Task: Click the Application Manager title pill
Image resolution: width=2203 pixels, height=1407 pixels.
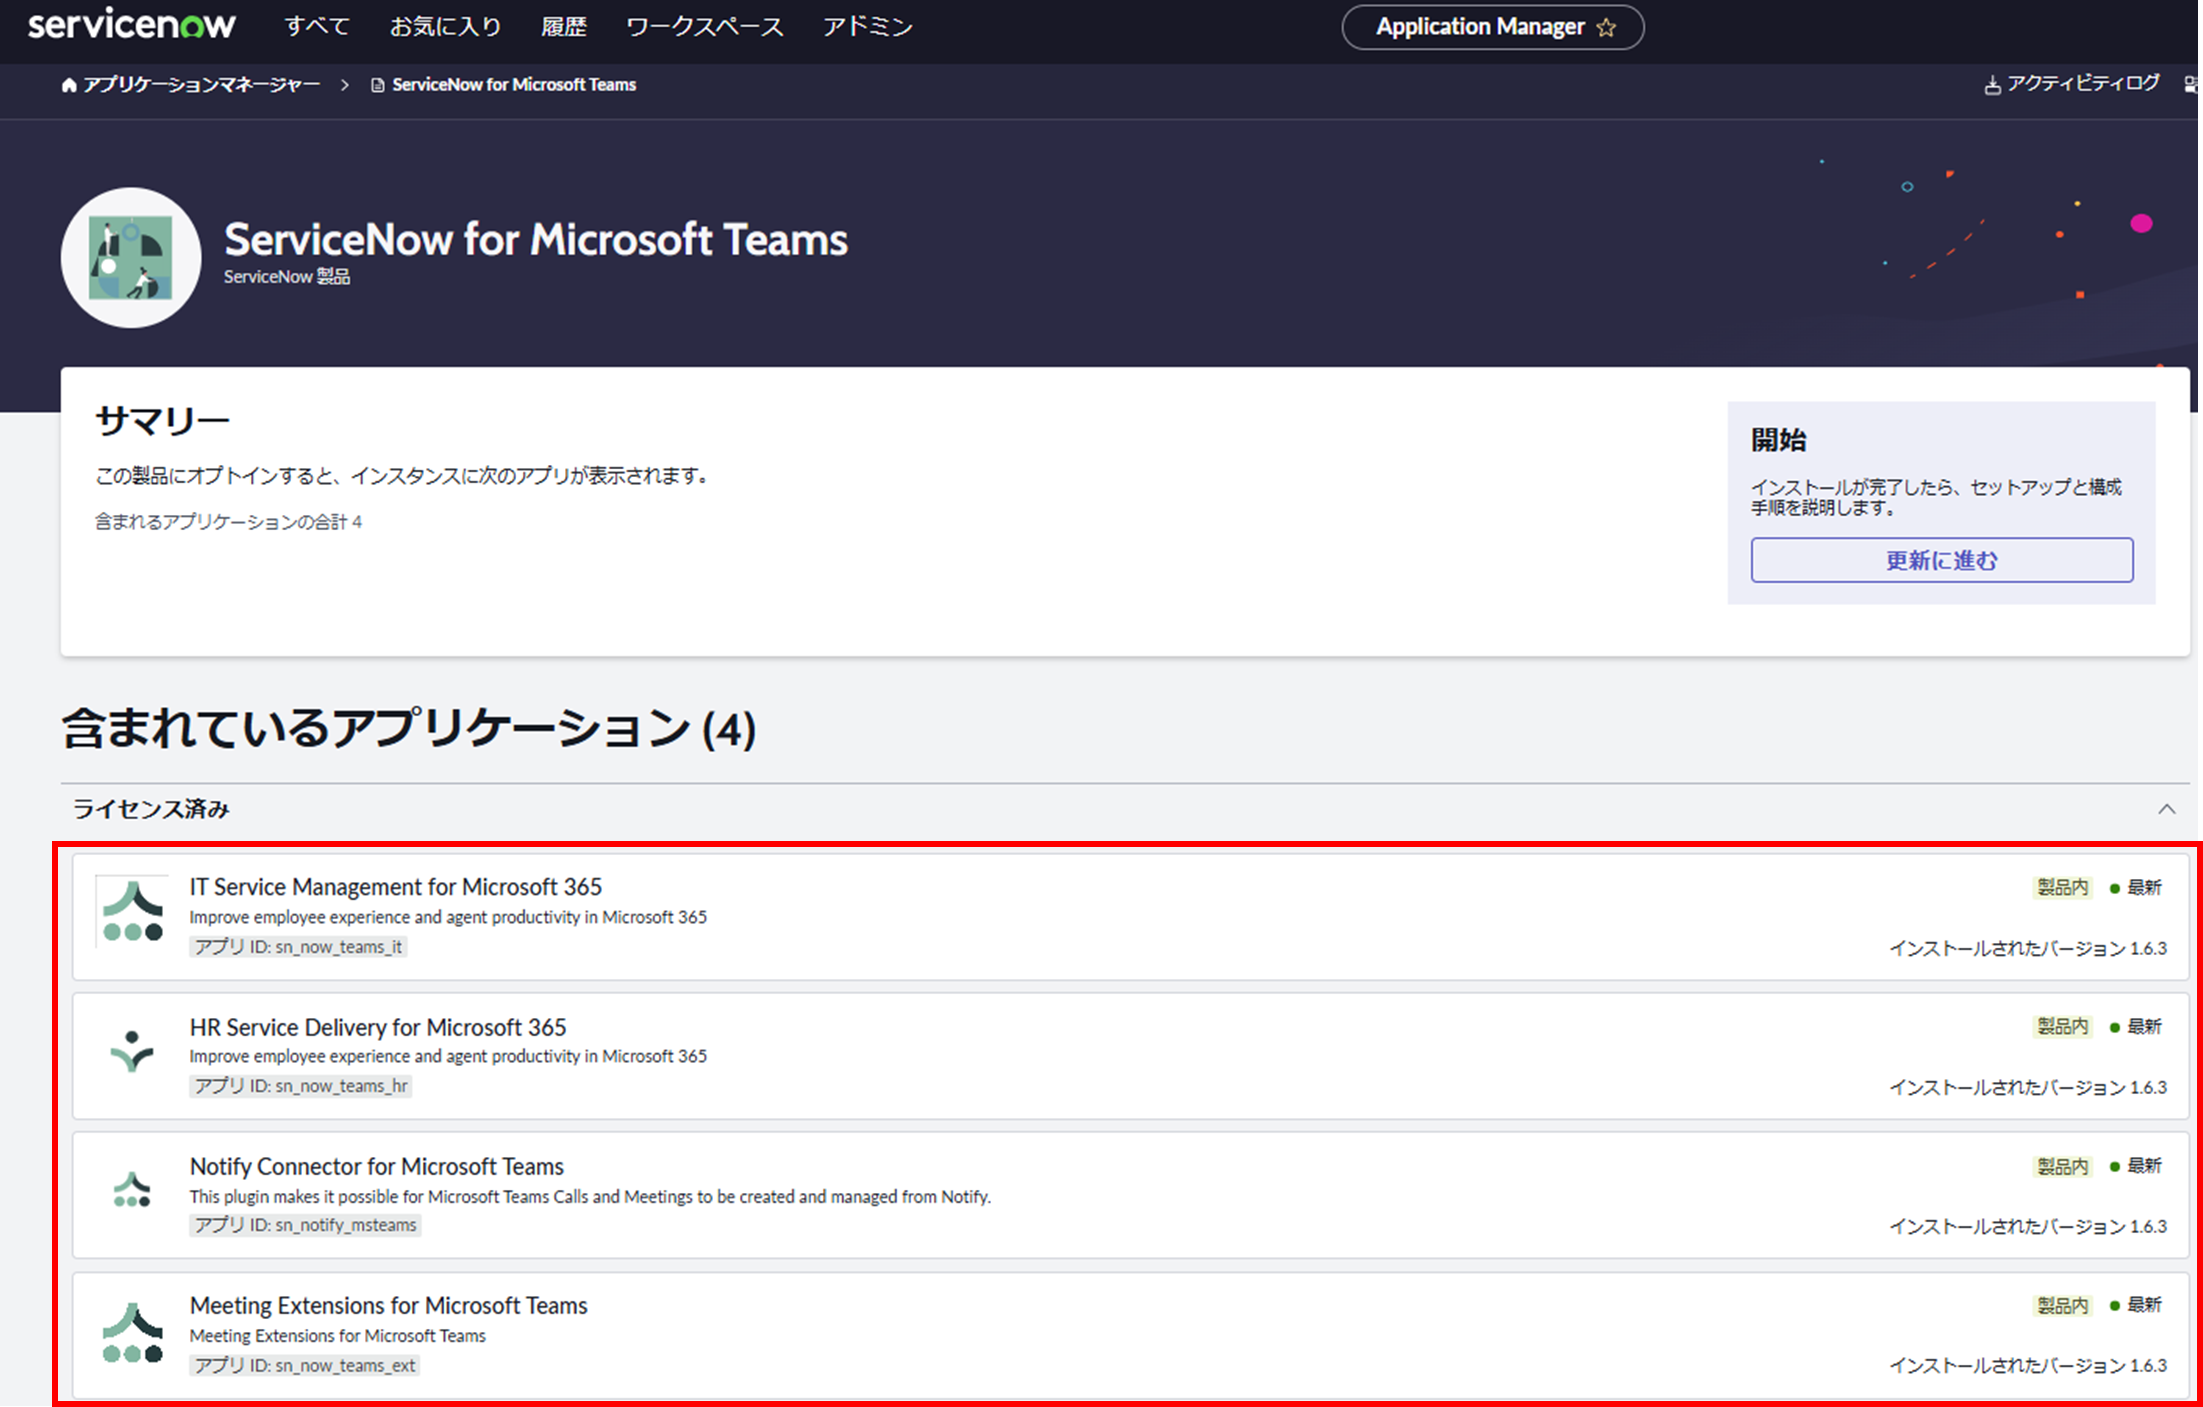Action: tap(1479, 27)
